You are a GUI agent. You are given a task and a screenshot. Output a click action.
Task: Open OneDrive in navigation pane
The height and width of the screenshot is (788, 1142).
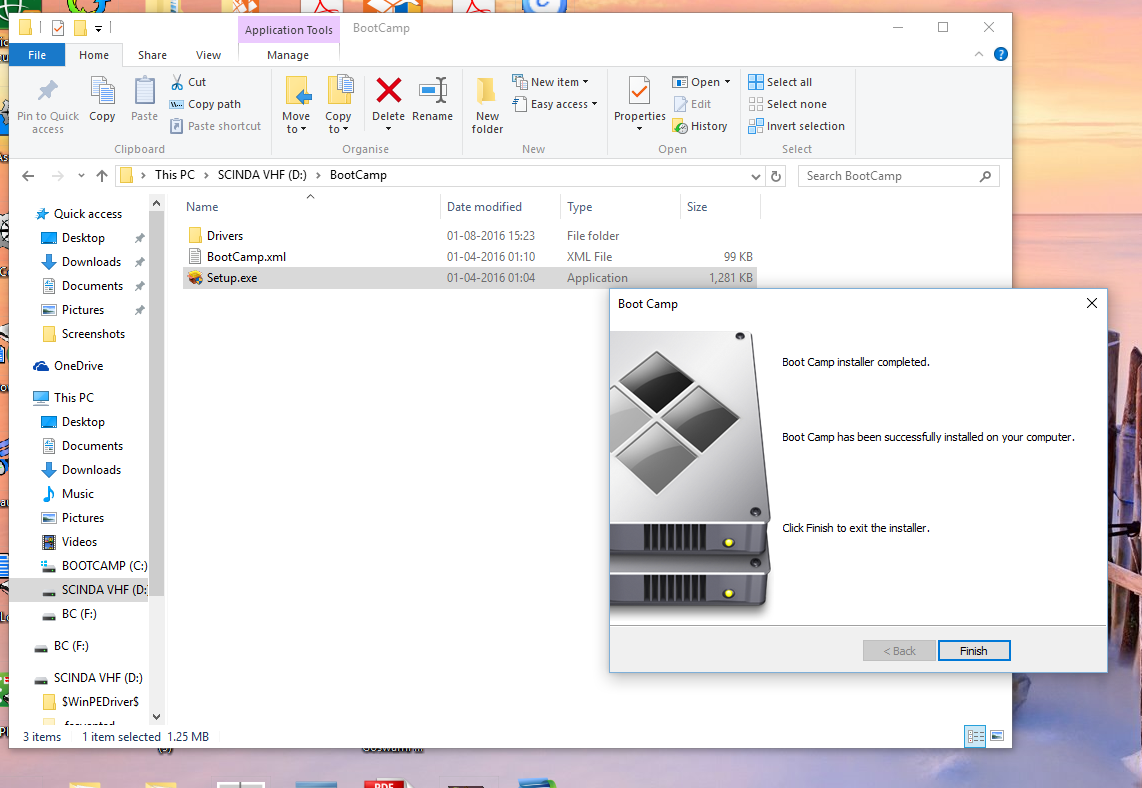pos(78,366)
